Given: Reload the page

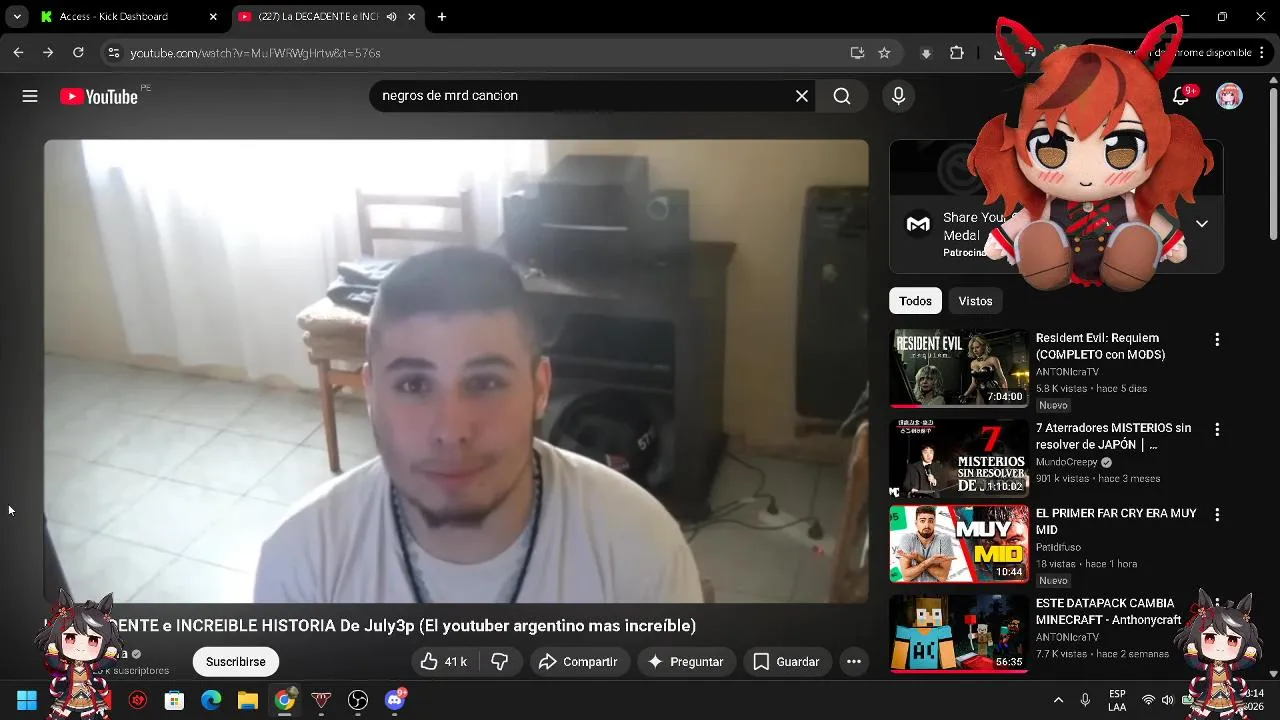Looking at the screenshot, I should tap(78, 53).
